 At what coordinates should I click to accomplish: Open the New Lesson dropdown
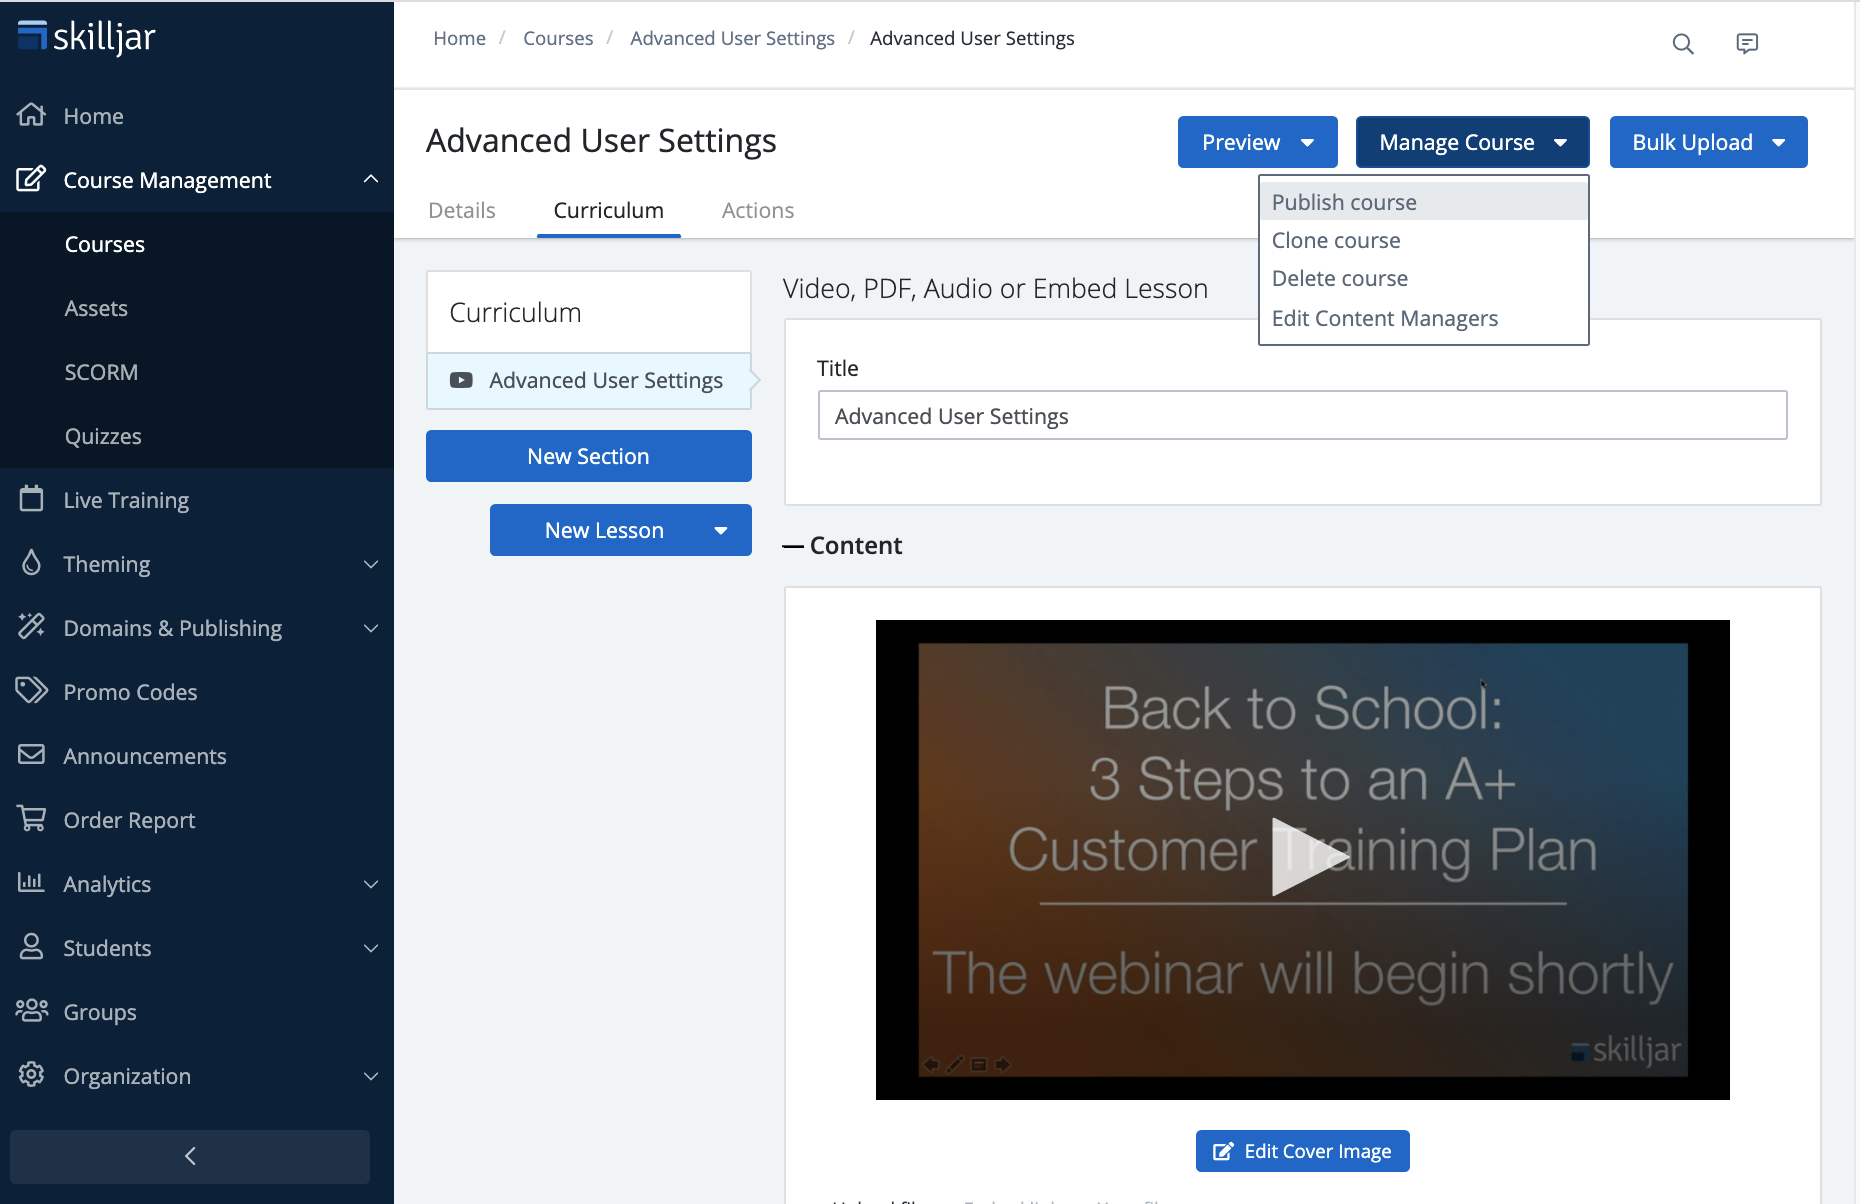coord(720,531)
